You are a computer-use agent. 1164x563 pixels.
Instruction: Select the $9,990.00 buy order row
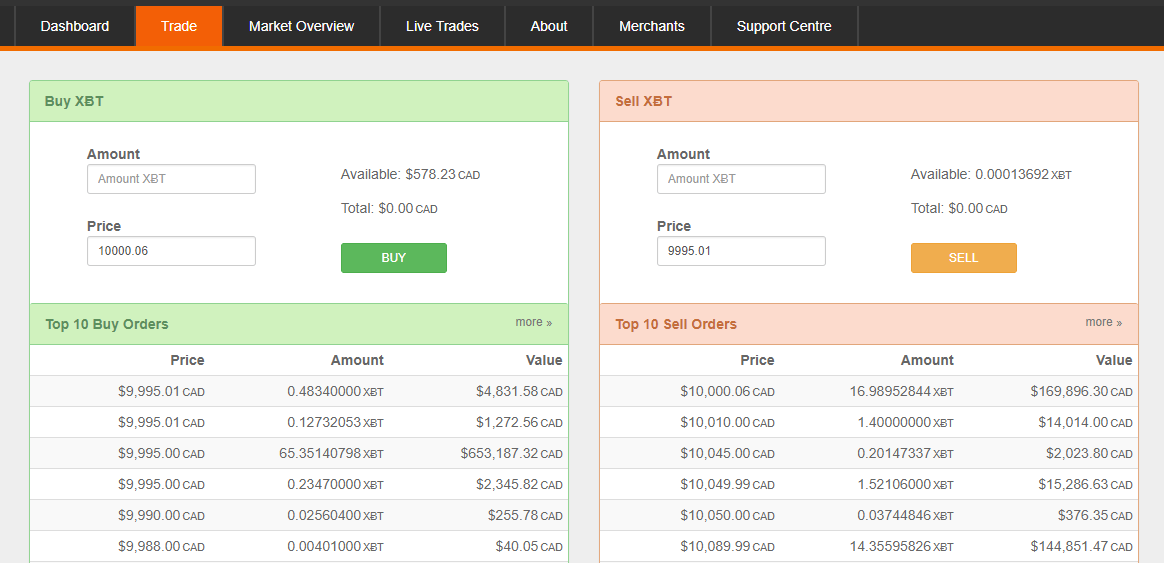299,515
